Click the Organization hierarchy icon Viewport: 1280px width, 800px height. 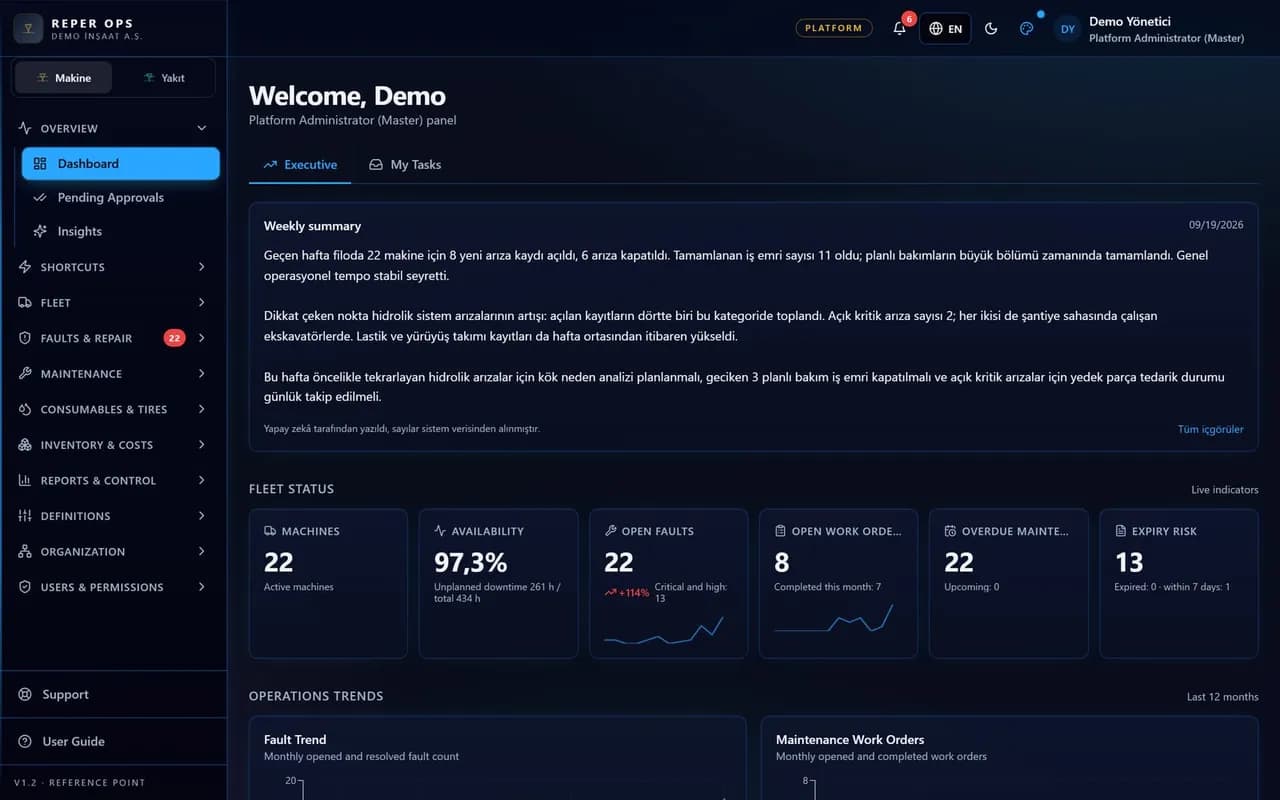point(25,552)
